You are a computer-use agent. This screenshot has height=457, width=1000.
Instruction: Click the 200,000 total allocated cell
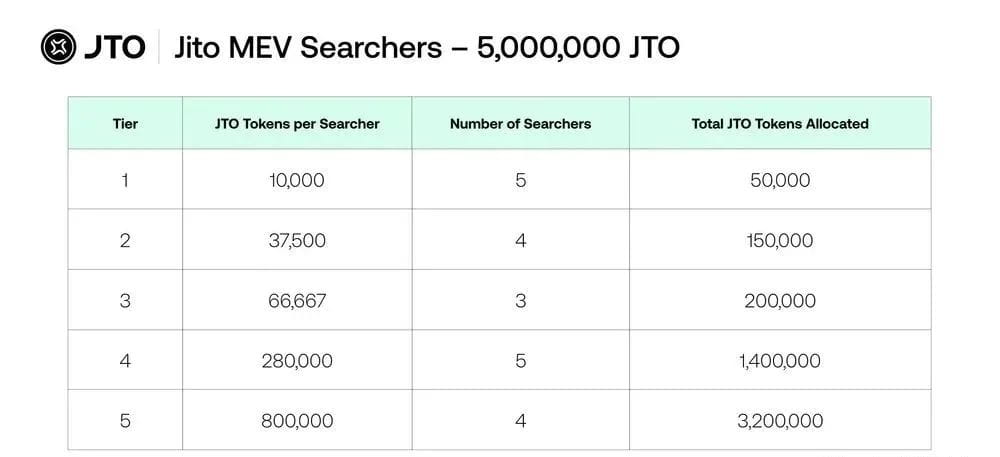[x=780, y=301]
